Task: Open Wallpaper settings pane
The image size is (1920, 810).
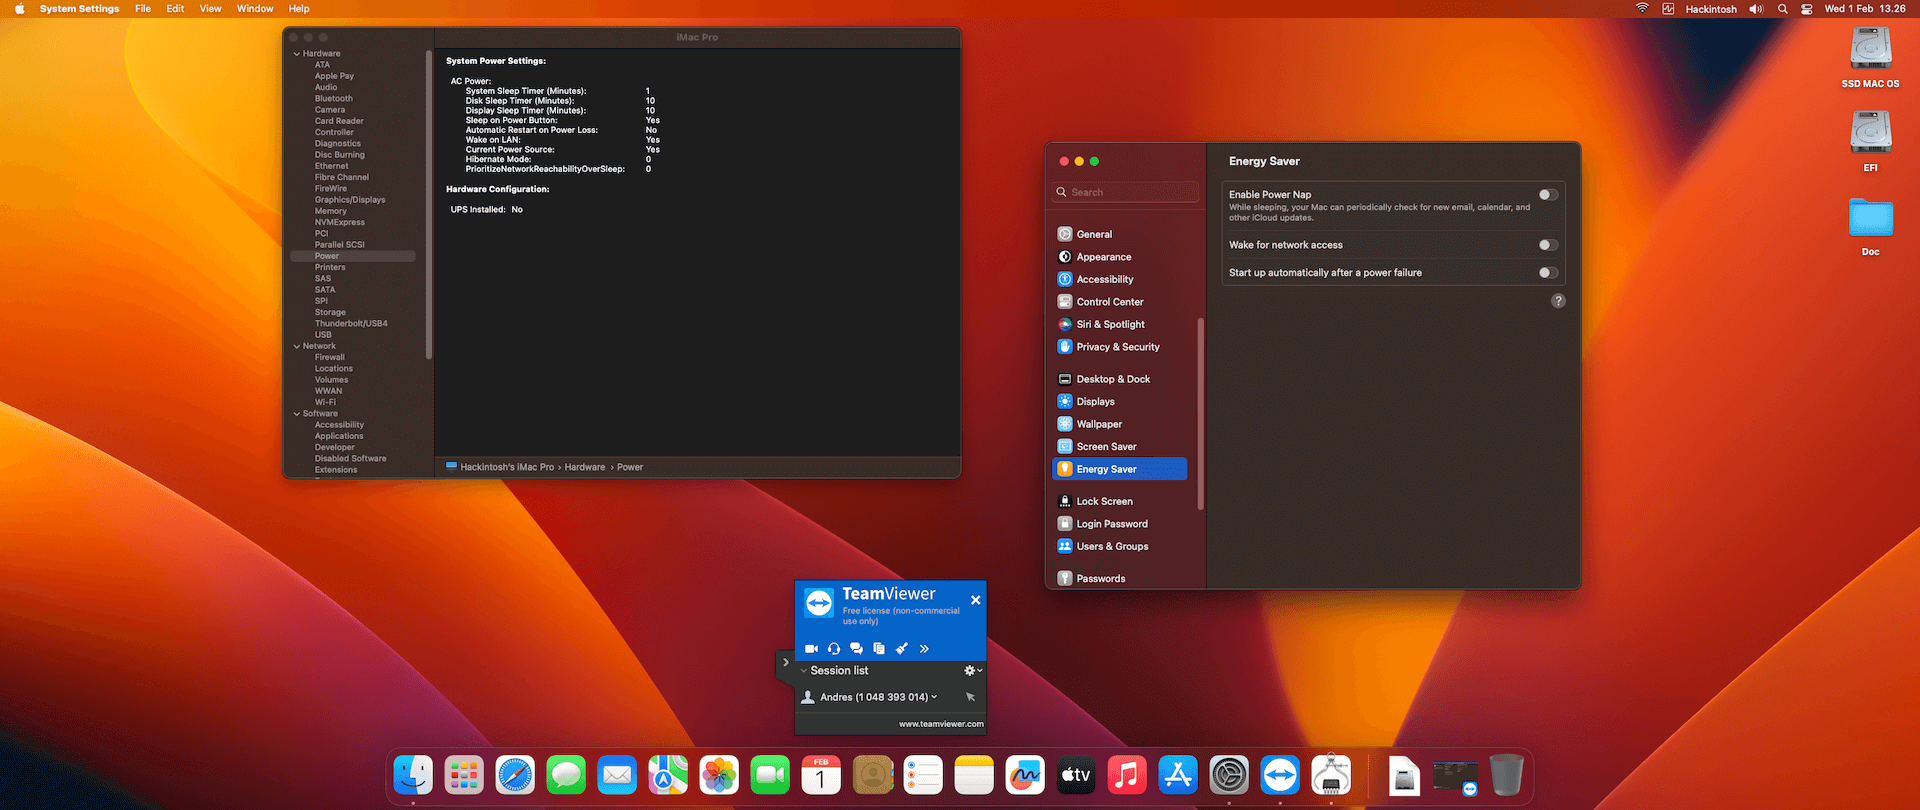Action: tap(1120, 425)
